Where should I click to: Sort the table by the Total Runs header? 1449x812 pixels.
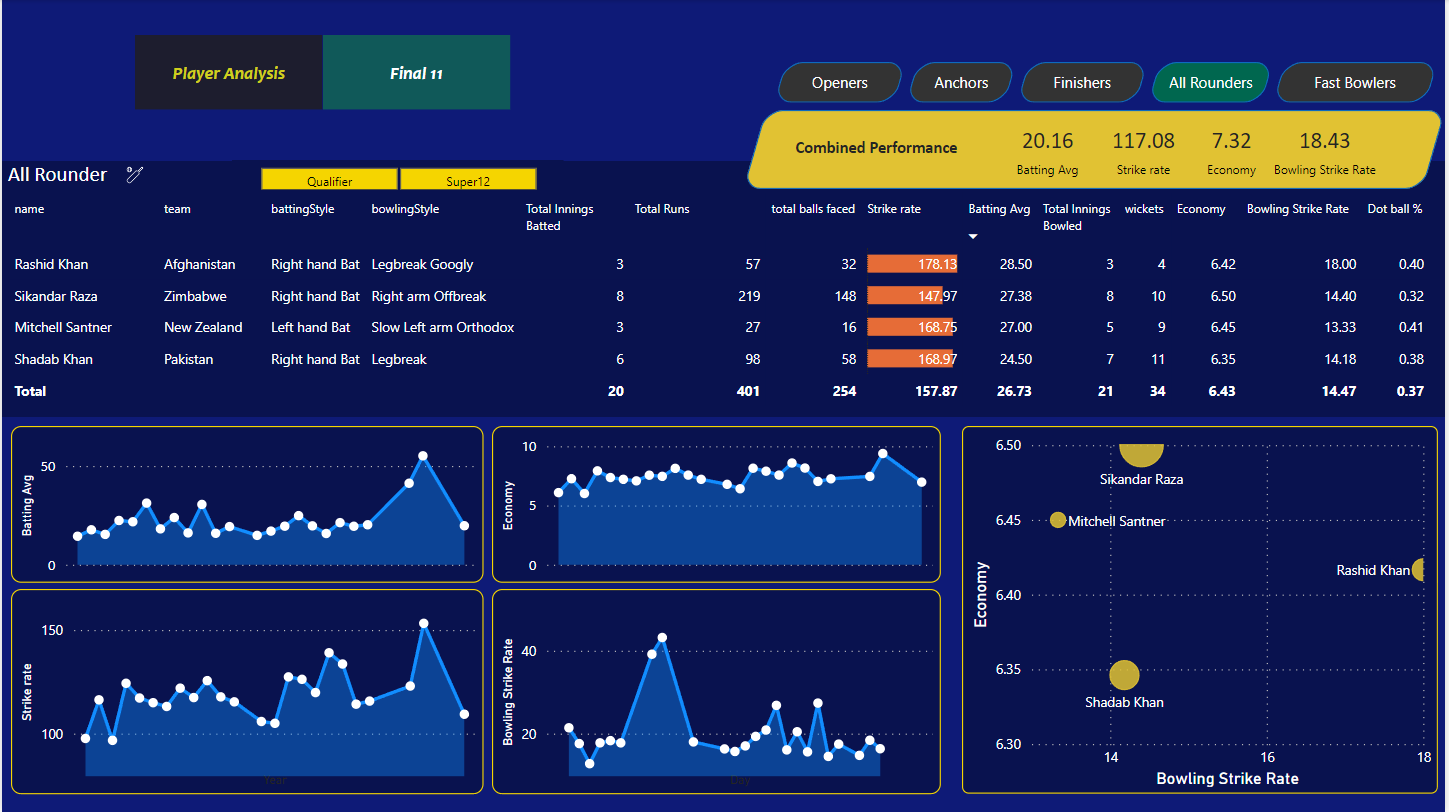[x=662, y=208]
